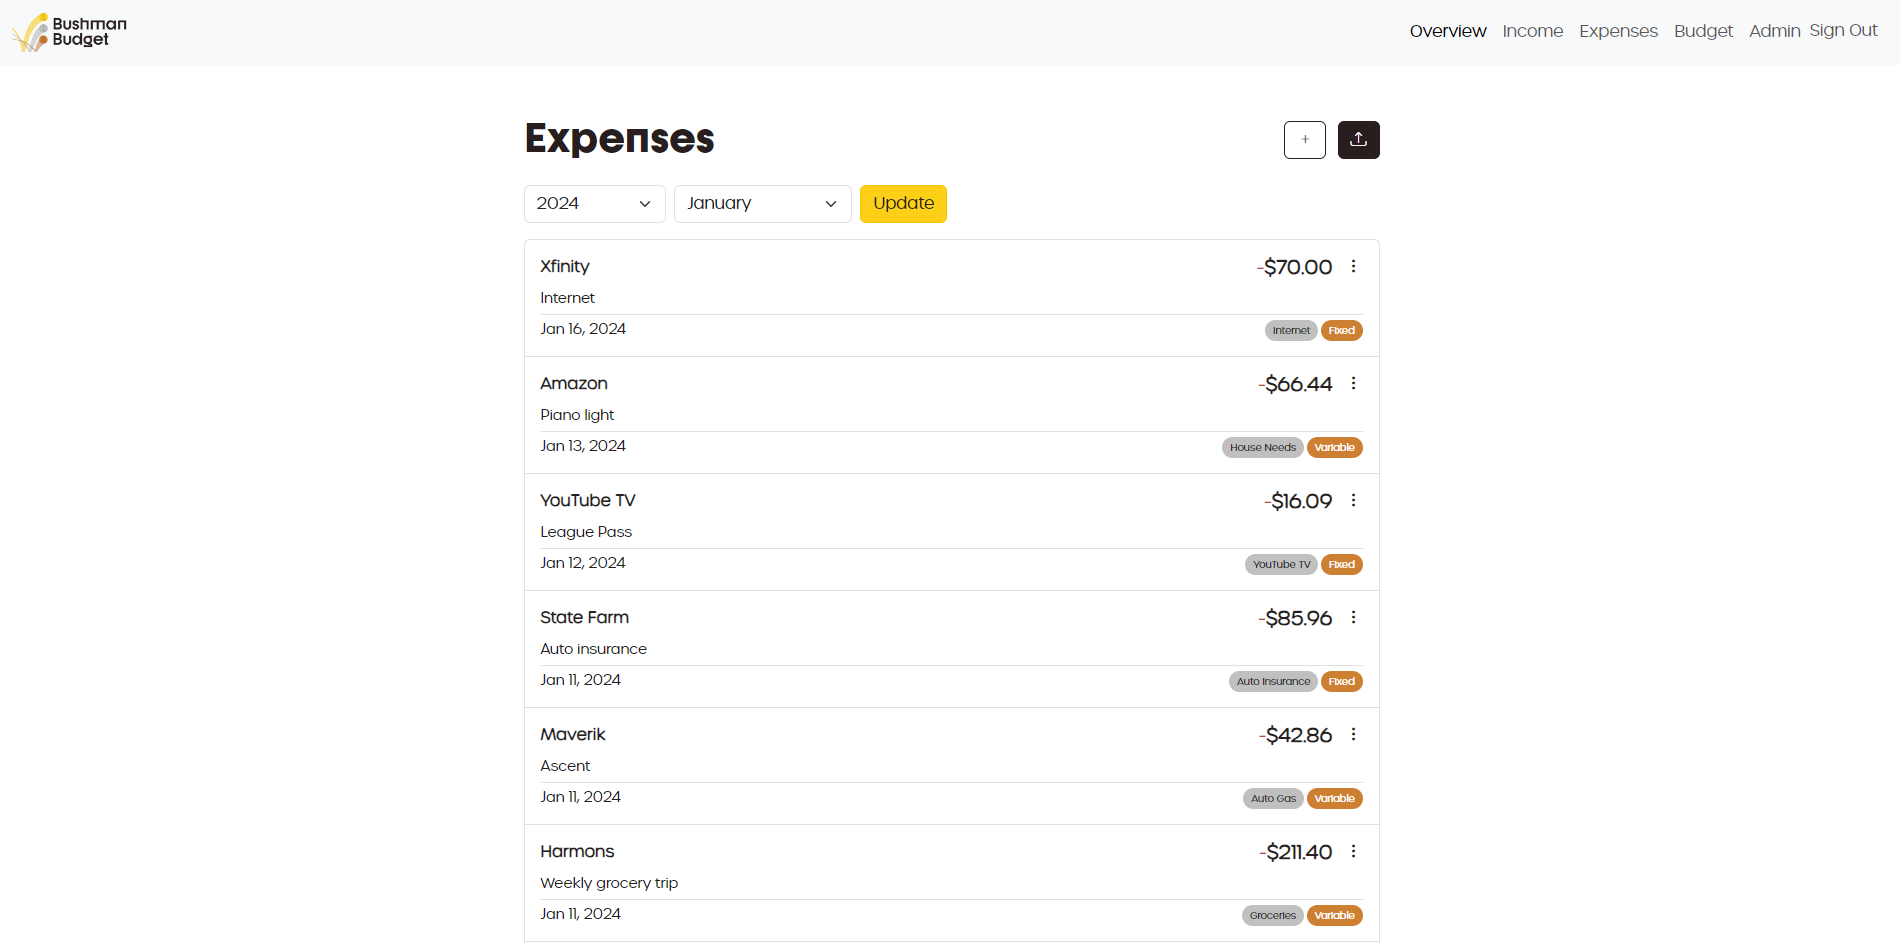Image resolution: width=1900 pixels, height=943 pixels.
Task: Click Sign Out
Action: (x=1844, y=30)
